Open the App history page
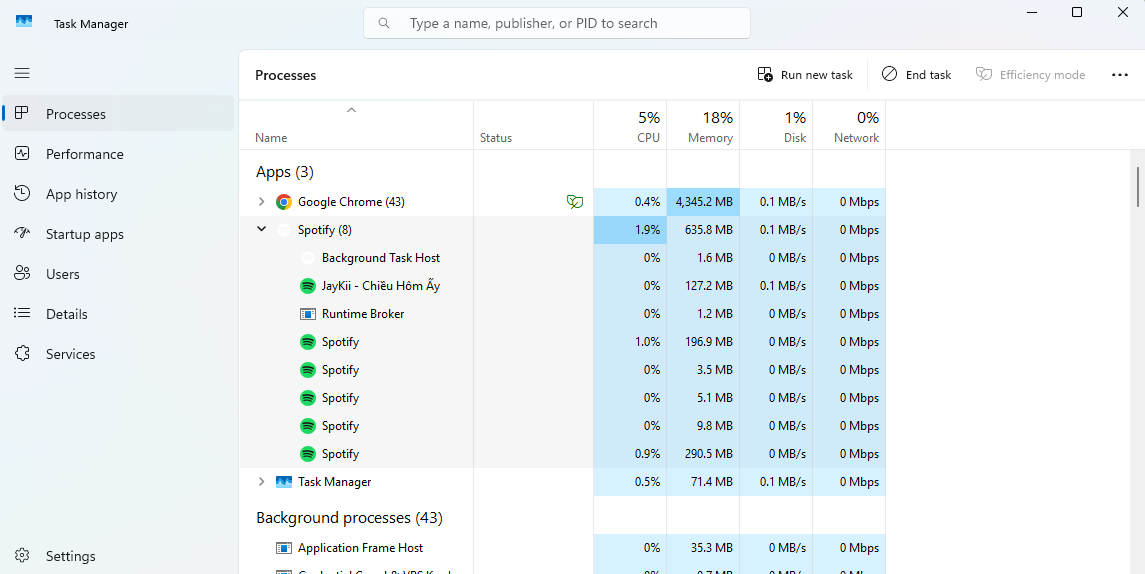Screen dimensions: 1145x574 118,194
